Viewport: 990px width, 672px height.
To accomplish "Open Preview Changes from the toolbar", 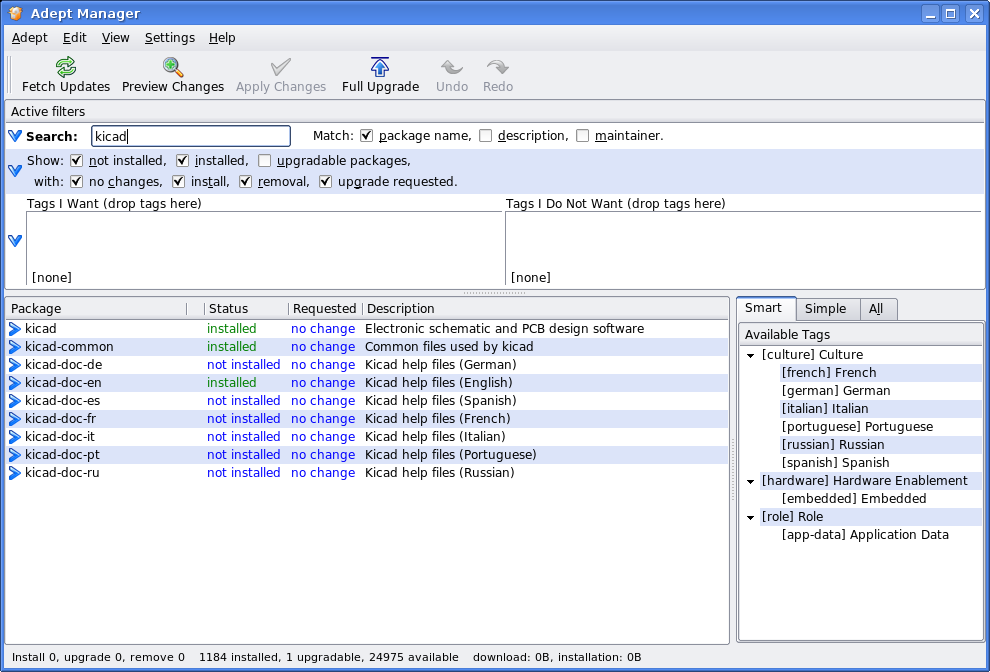I will click(x=173, y=67).
